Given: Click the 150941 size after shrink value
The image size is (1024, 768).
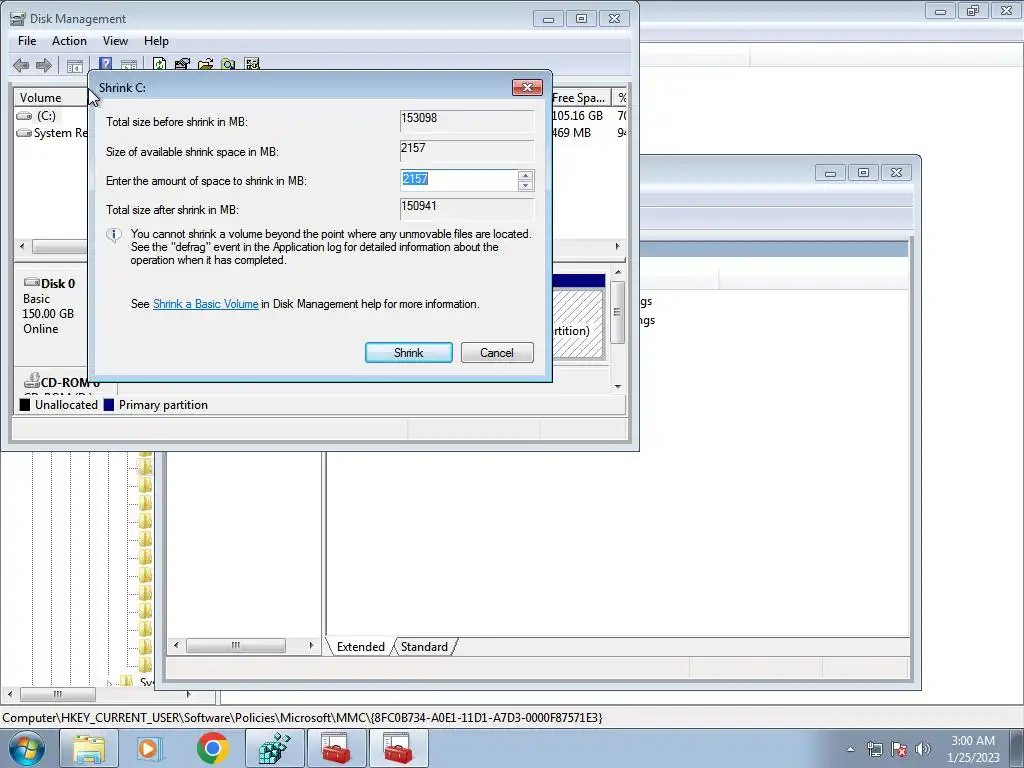Looking at the screenshot, I should pos(467,209).
